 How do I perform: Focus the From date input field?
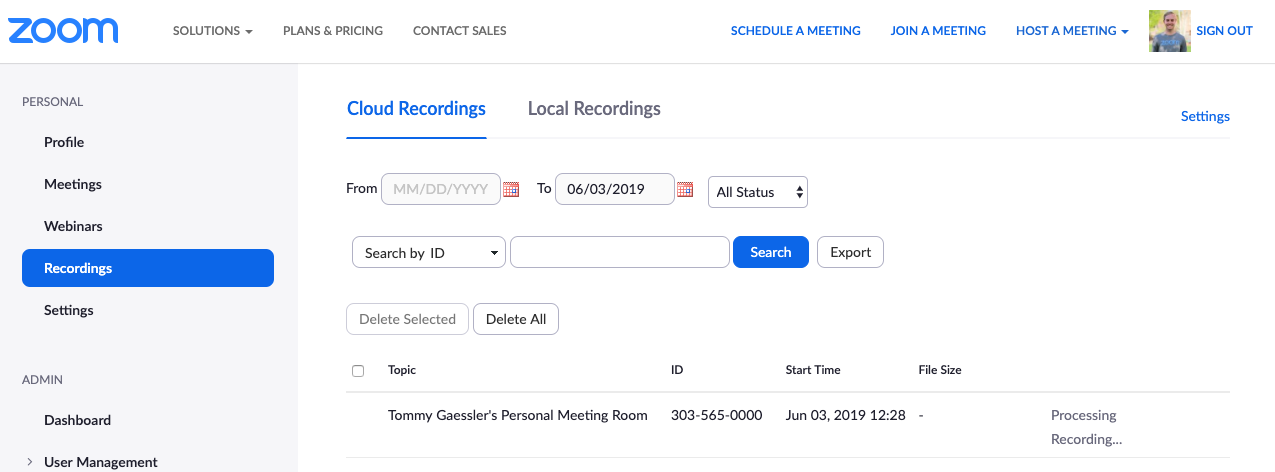[441, 188]
